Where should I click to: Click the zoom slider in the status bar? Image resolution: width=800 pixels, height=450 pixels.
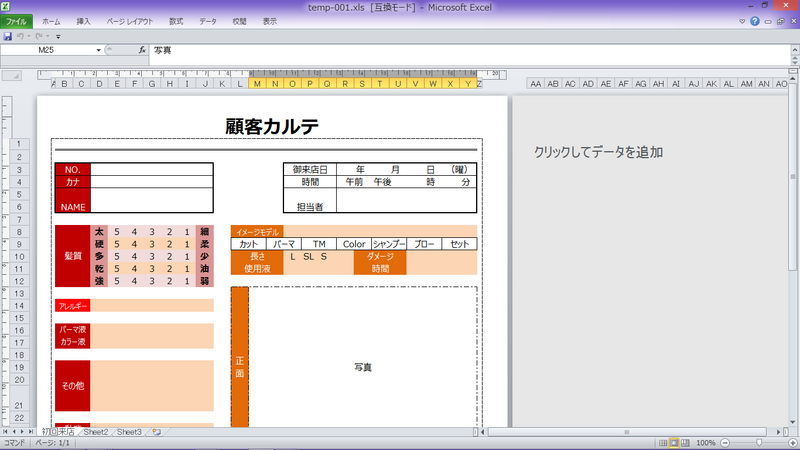click(757, 442)
